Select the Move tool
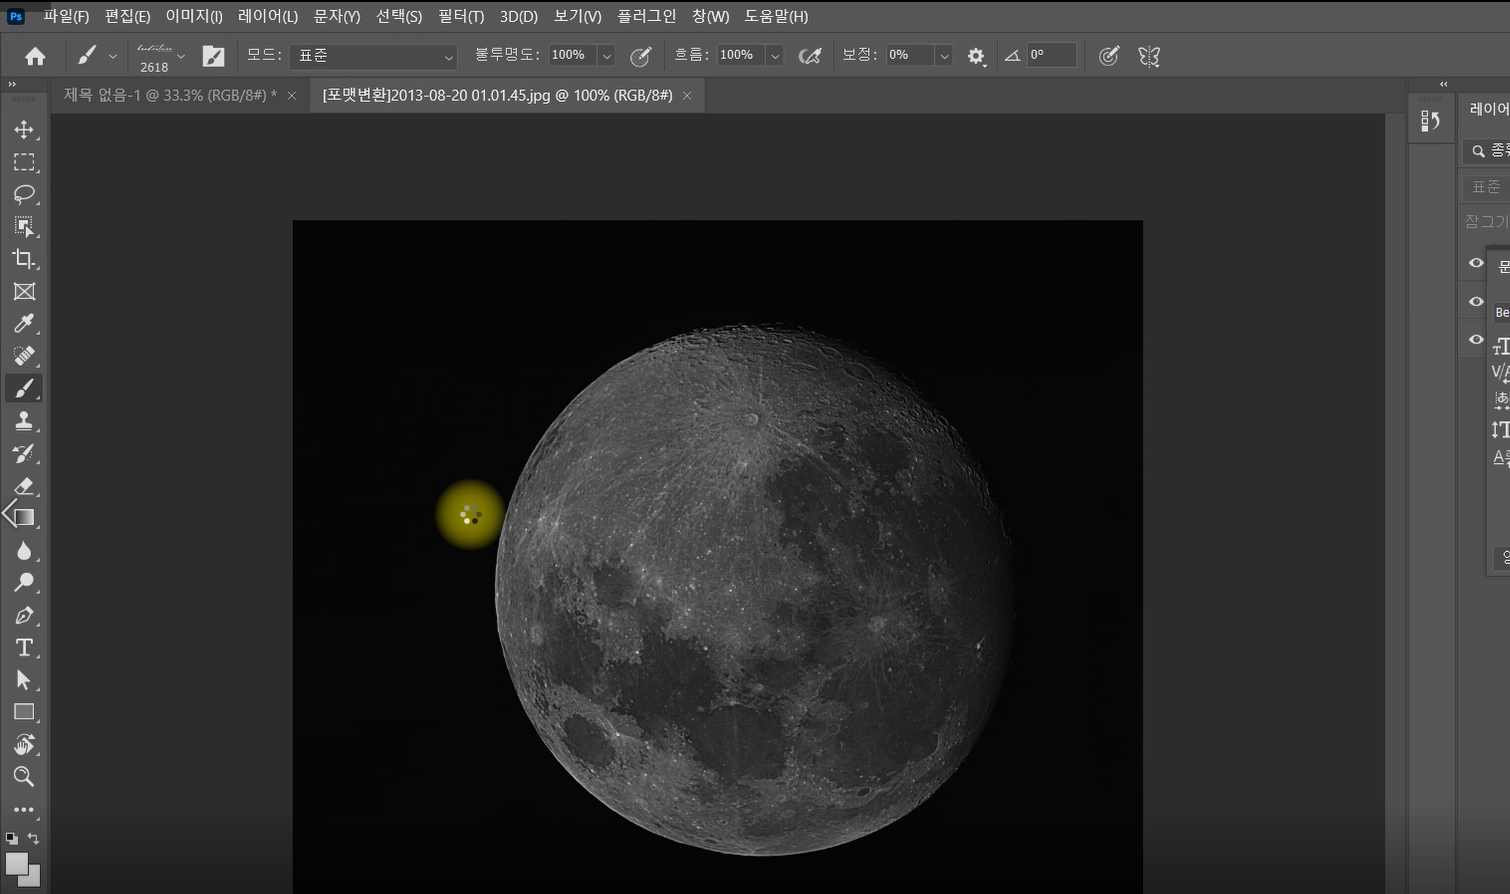The height and width of the screenshot is (894, 1510). click(24, 130)
